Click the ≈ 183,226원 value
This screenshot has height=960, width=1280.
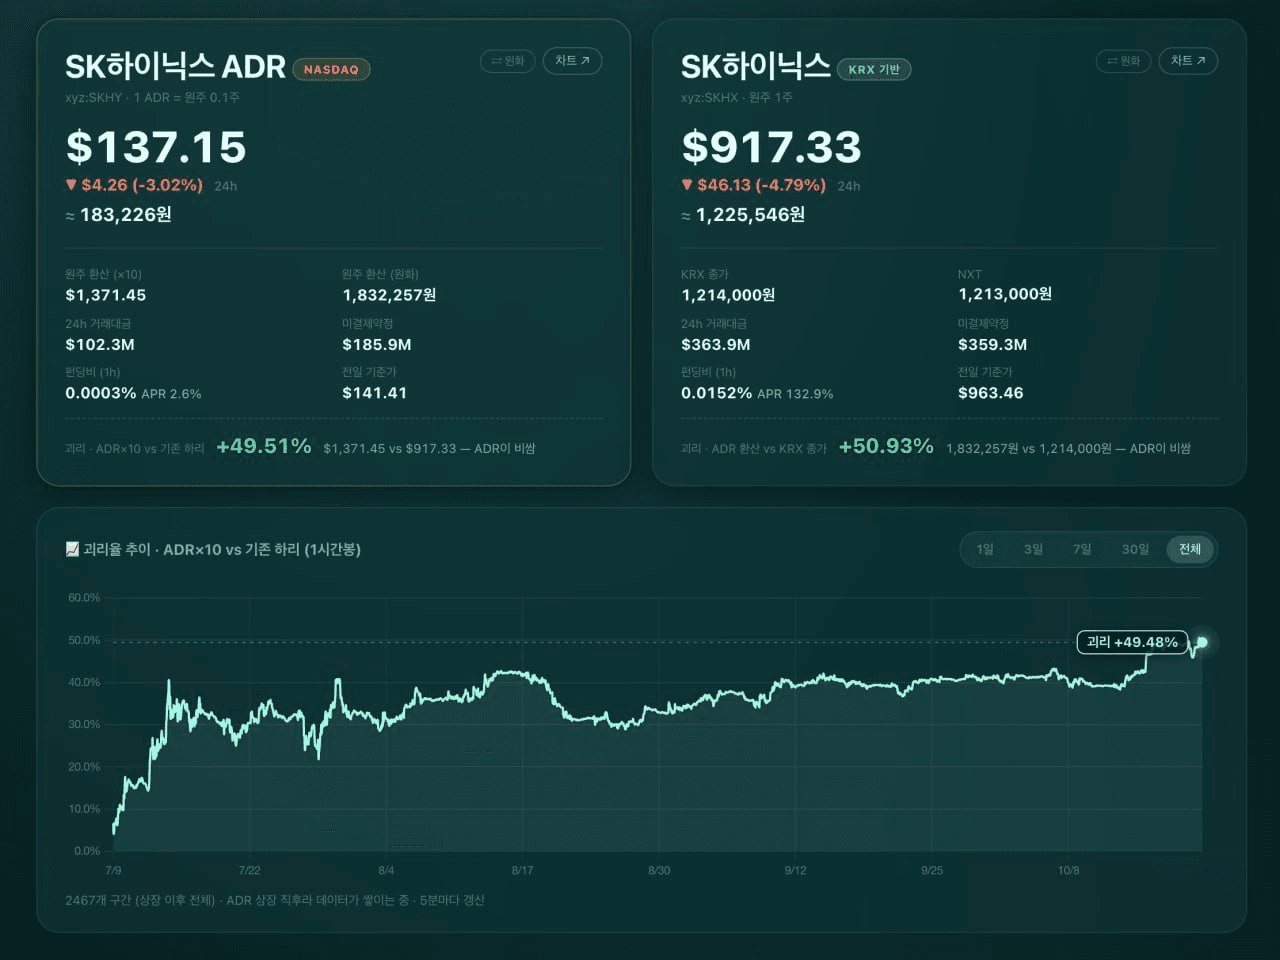tap(118, 215)
